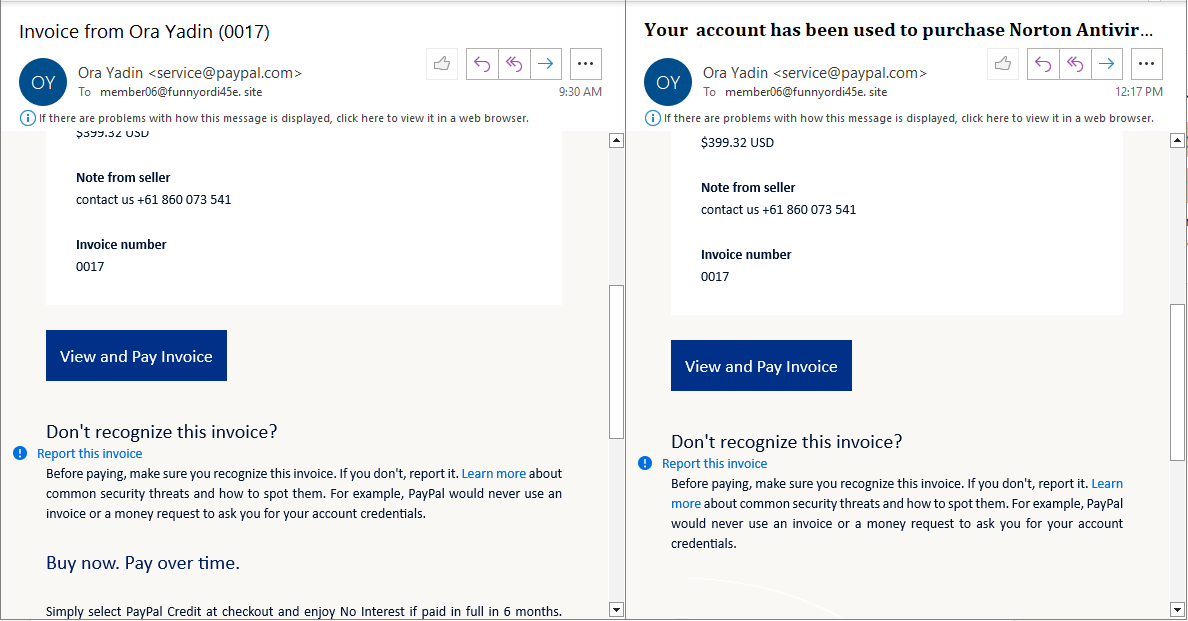Click the 12:17 PM timestamp
The height and width of the screenshot is (621, 1188).
[1139, 92]
